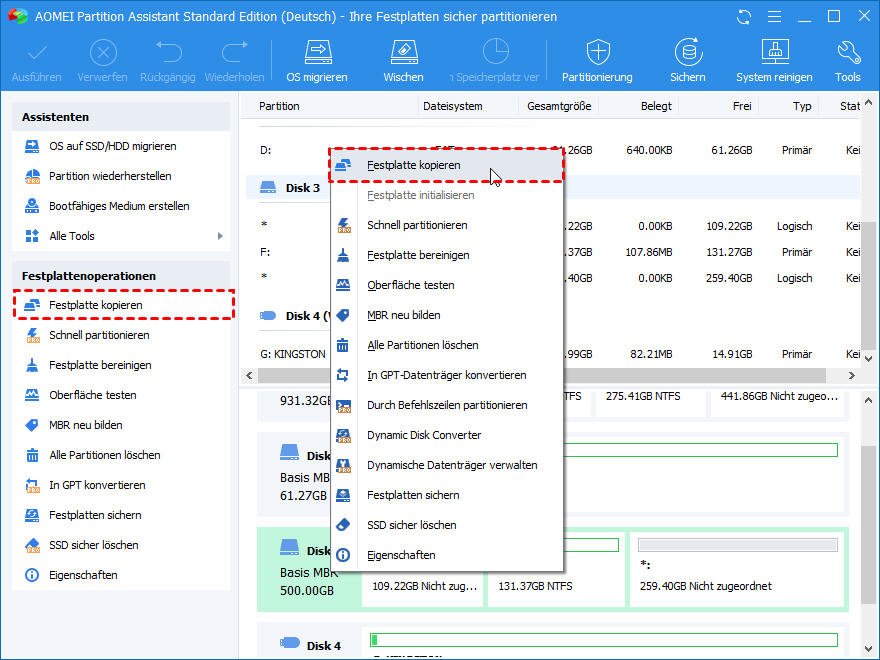Select Festplatte bereinigen context menu entry
880x660 pixels.
point(446,255)
